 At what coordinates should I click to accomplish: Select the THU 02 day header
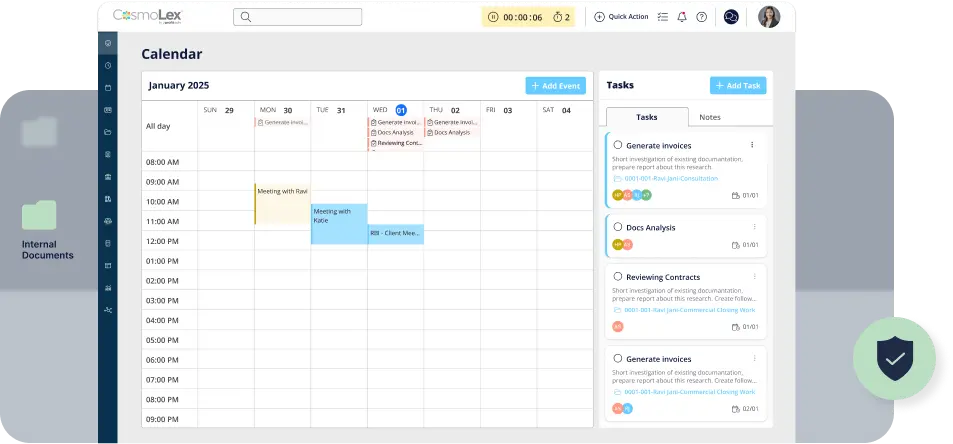click(x=444, y=110)
